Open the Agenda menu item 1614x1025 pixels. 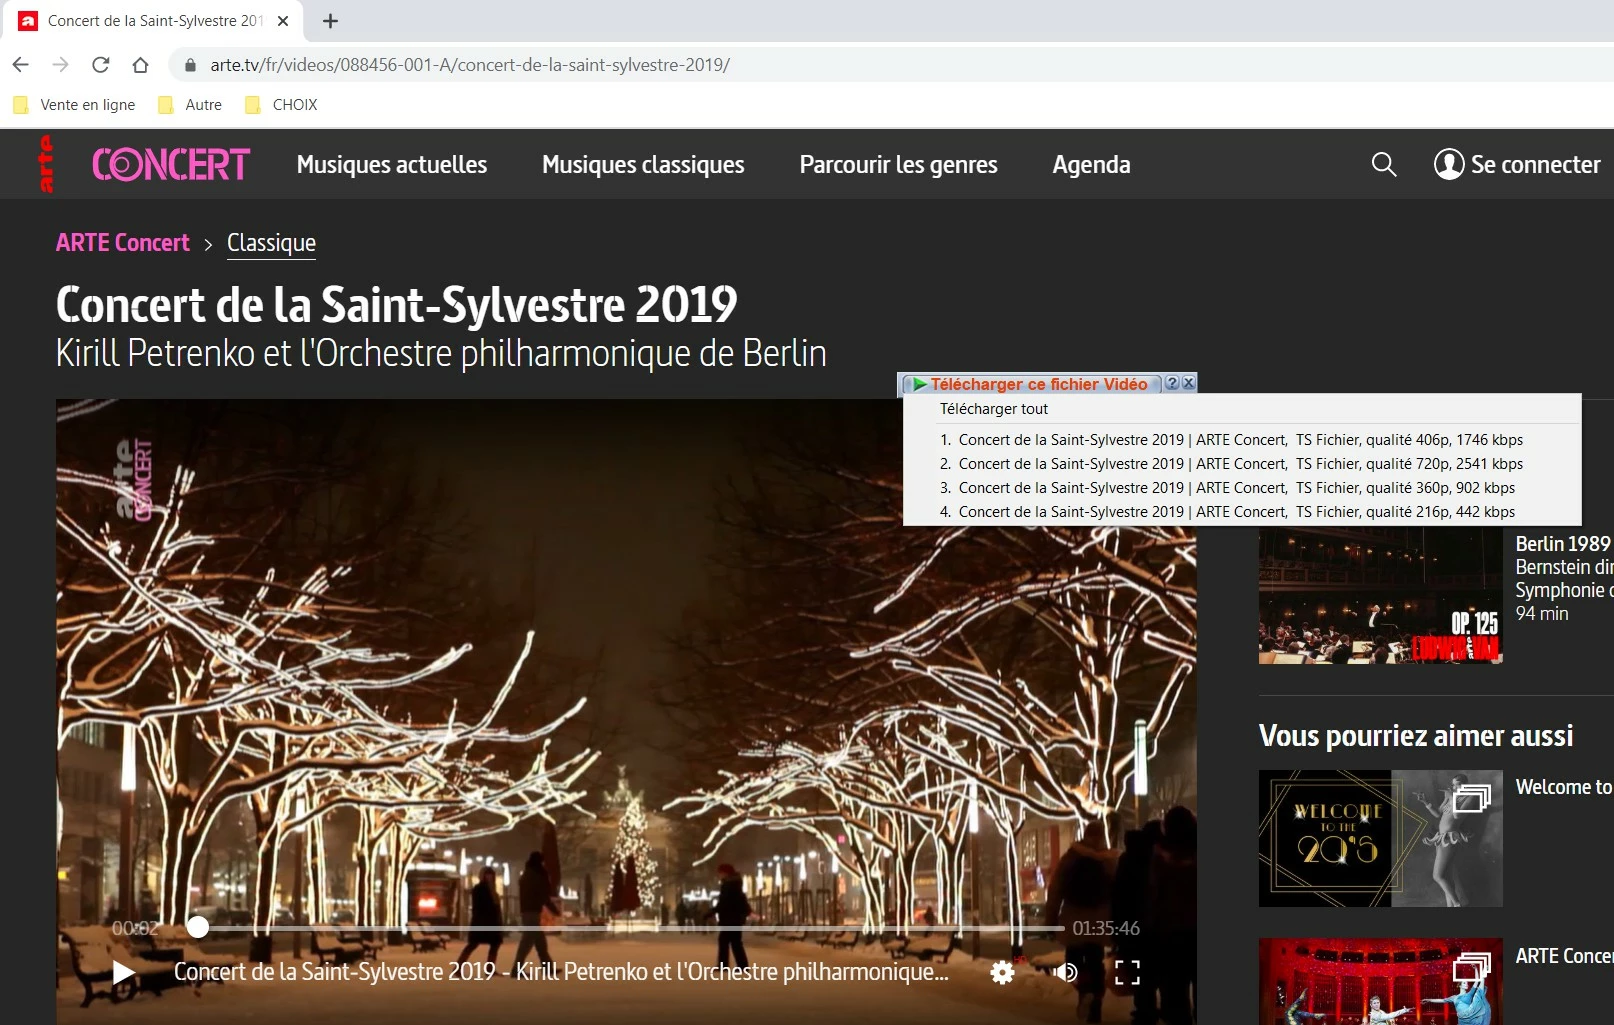[x=1091, y=165]
